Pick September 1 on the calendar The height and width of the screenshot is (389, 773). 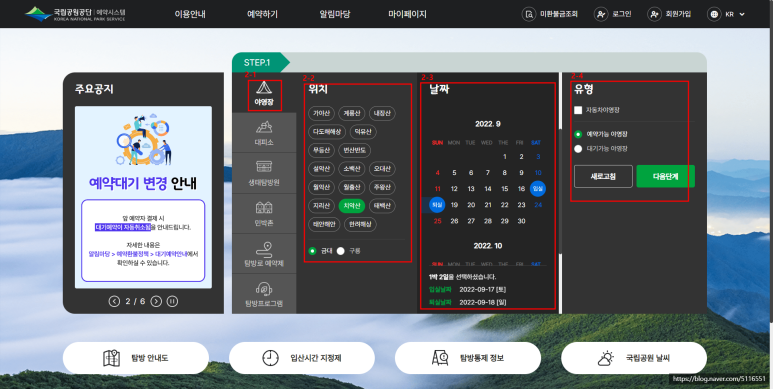[x=504, y=157]
